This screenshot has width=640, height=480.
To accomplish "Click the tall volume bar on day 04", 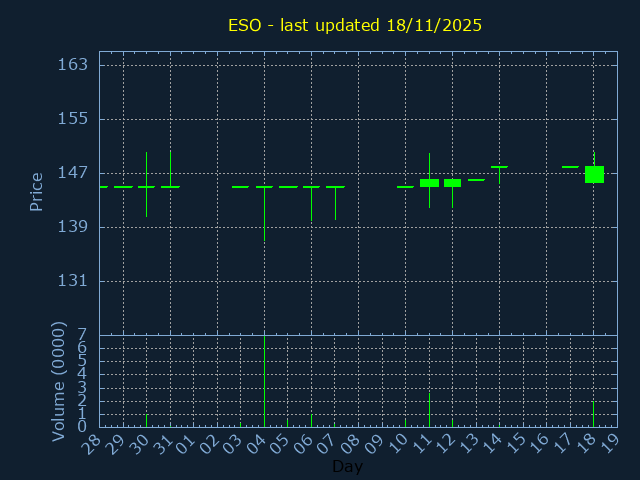I will click(264, 380).
